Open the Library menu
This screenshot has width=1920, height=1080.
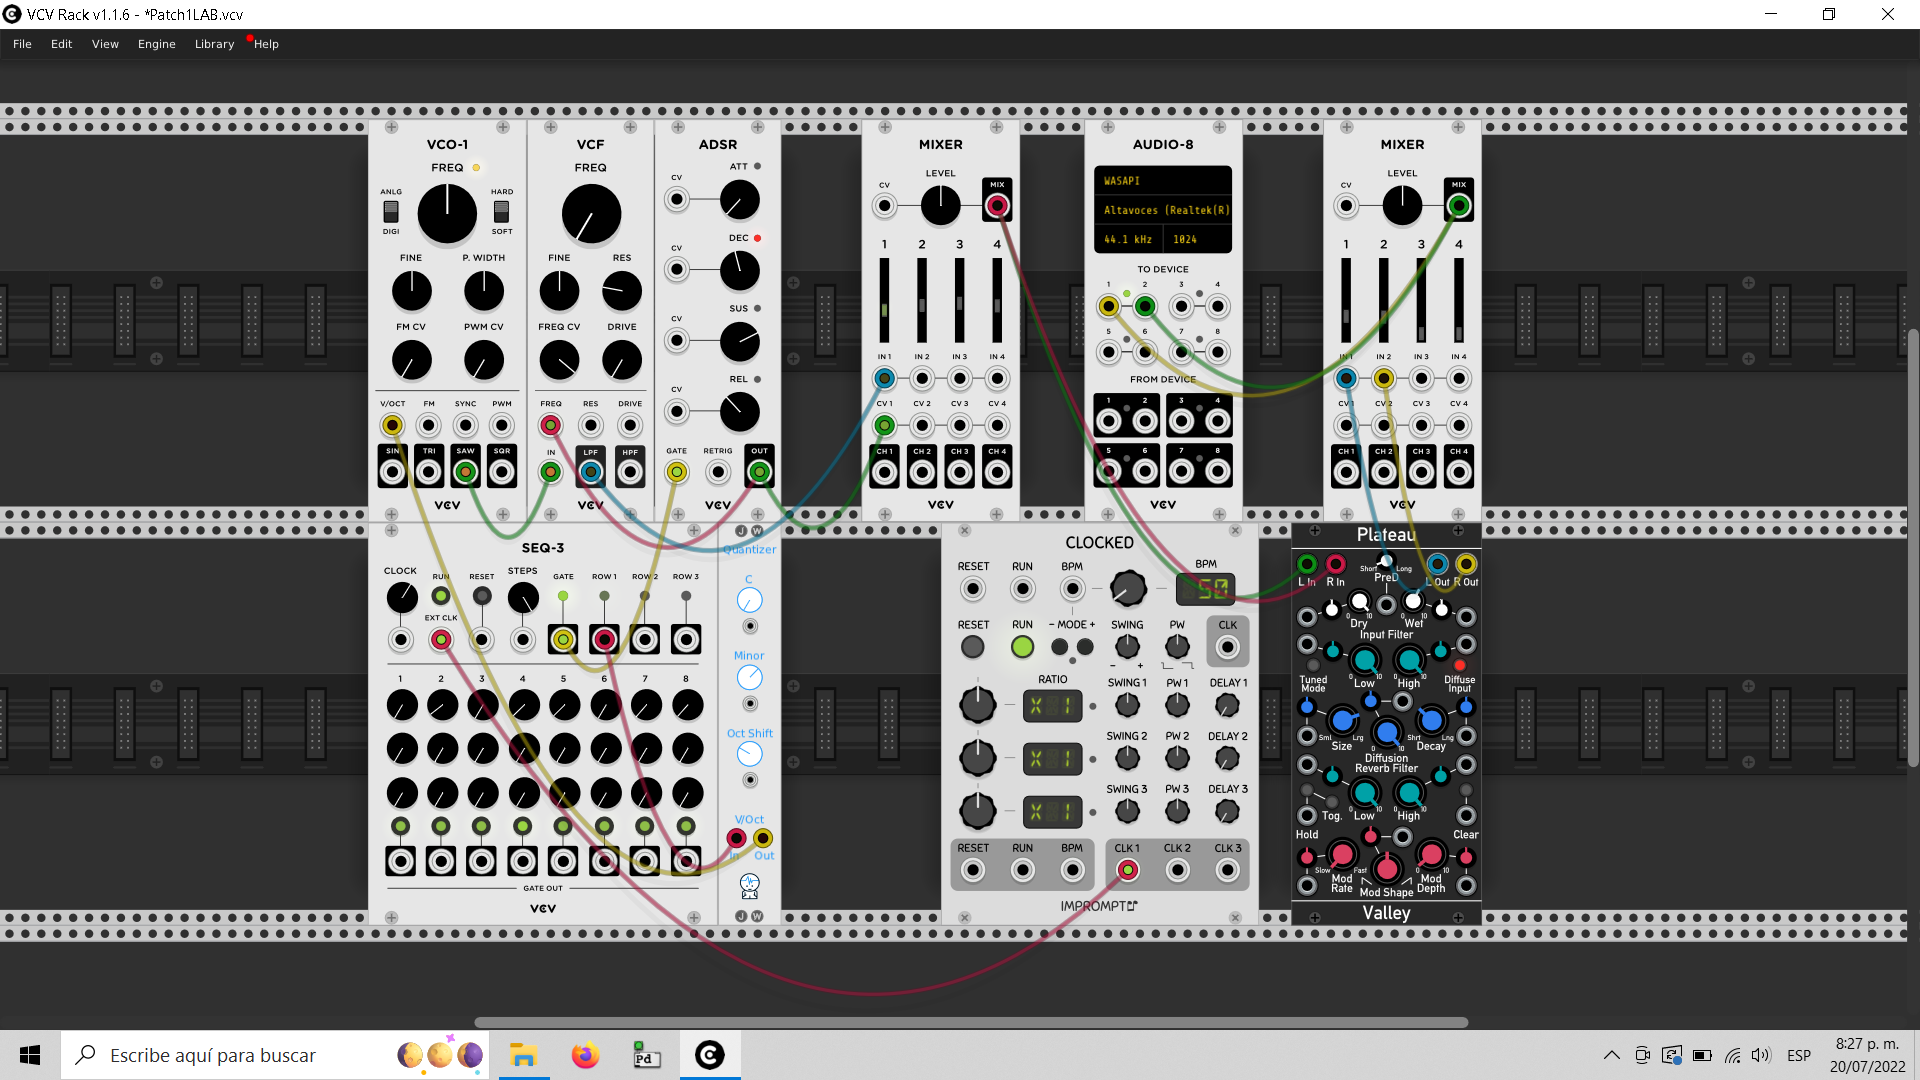213,43
